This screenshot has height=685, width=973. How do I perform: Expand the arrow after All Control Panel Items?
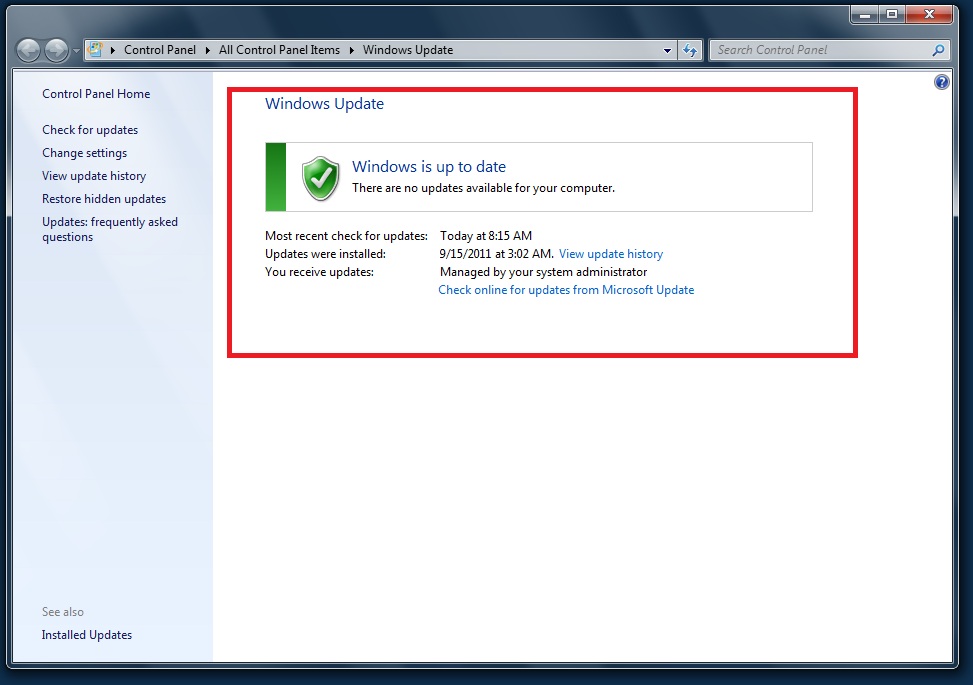coord(351,50)
